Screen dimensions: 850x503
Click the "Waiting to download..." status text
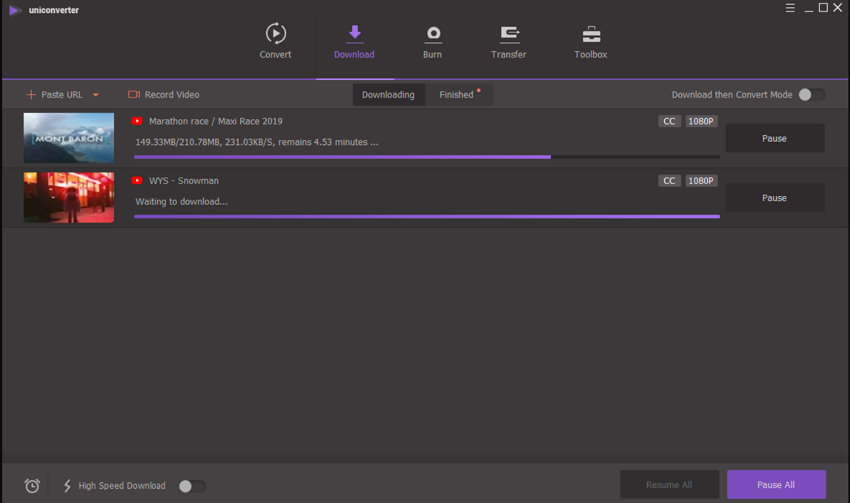[182, 202]
